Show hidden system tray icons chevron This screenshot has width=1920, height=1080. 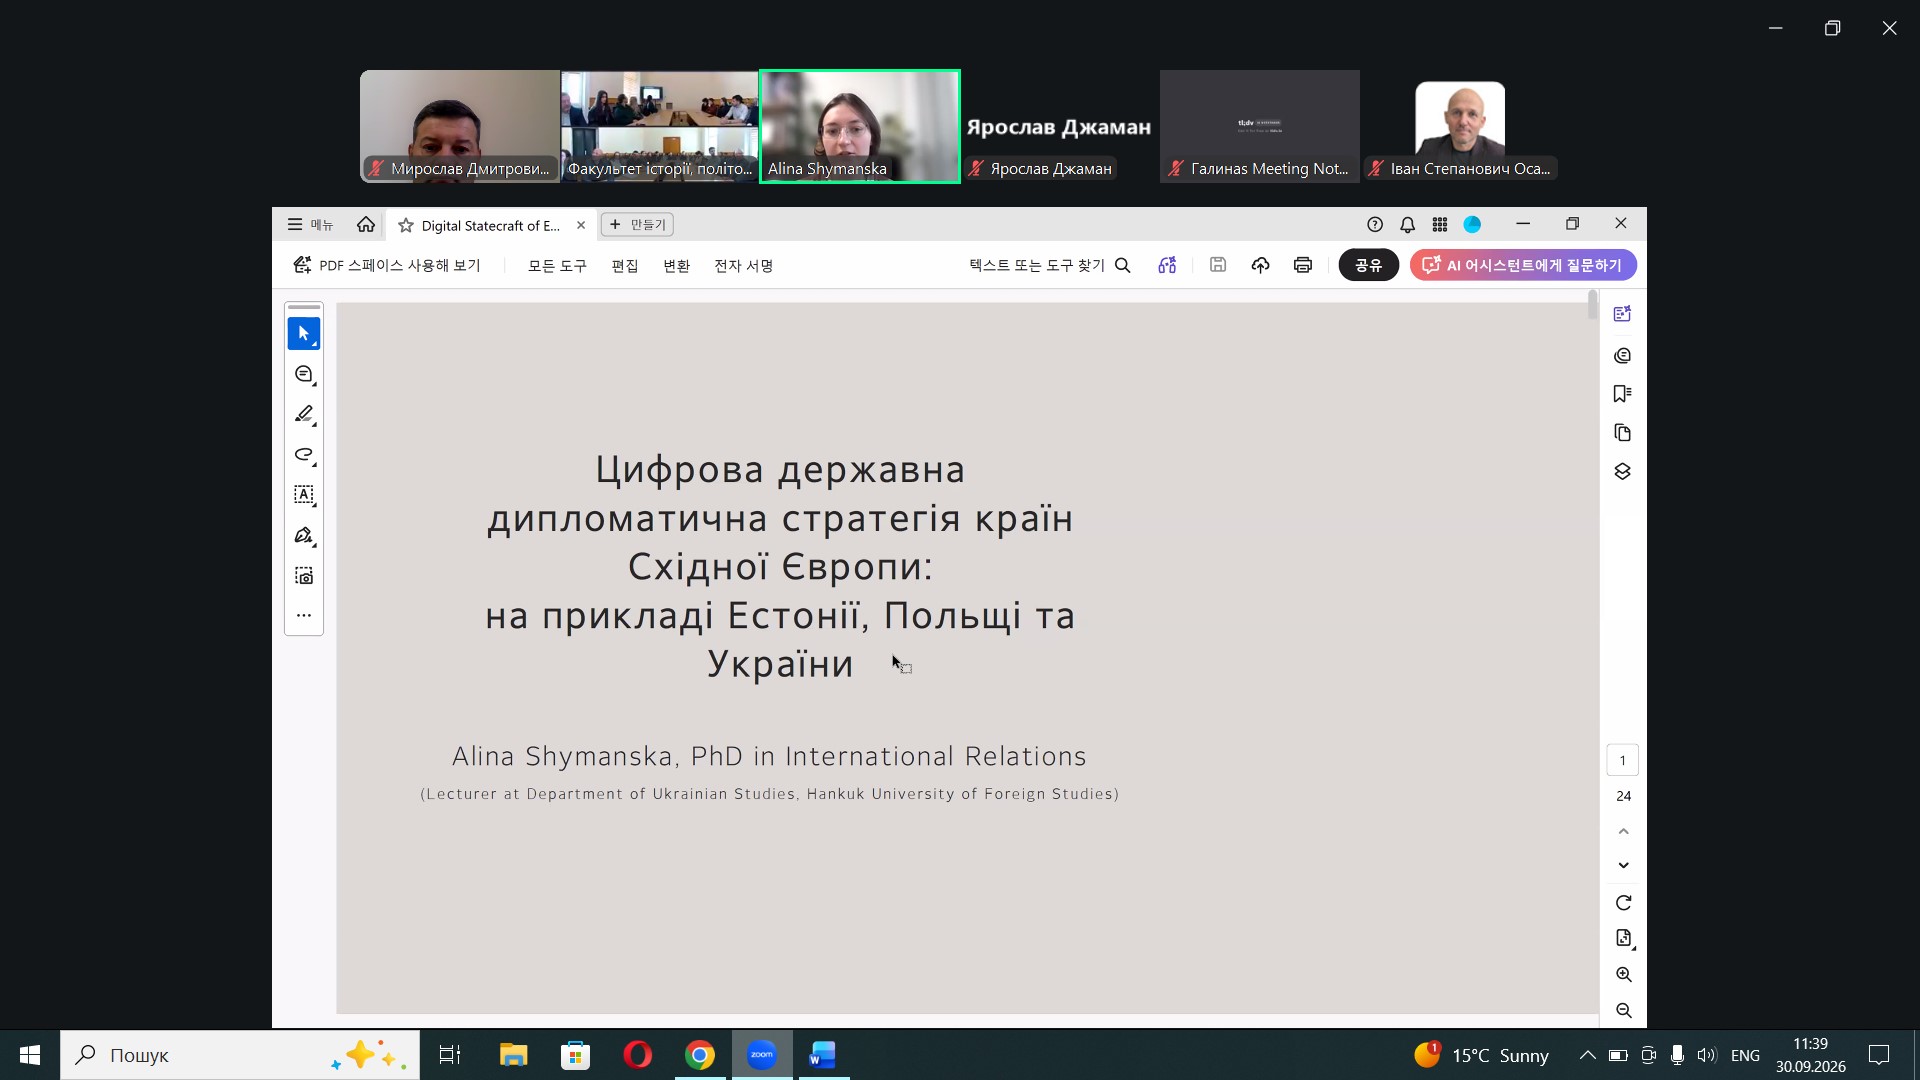click(1587, 1055)
